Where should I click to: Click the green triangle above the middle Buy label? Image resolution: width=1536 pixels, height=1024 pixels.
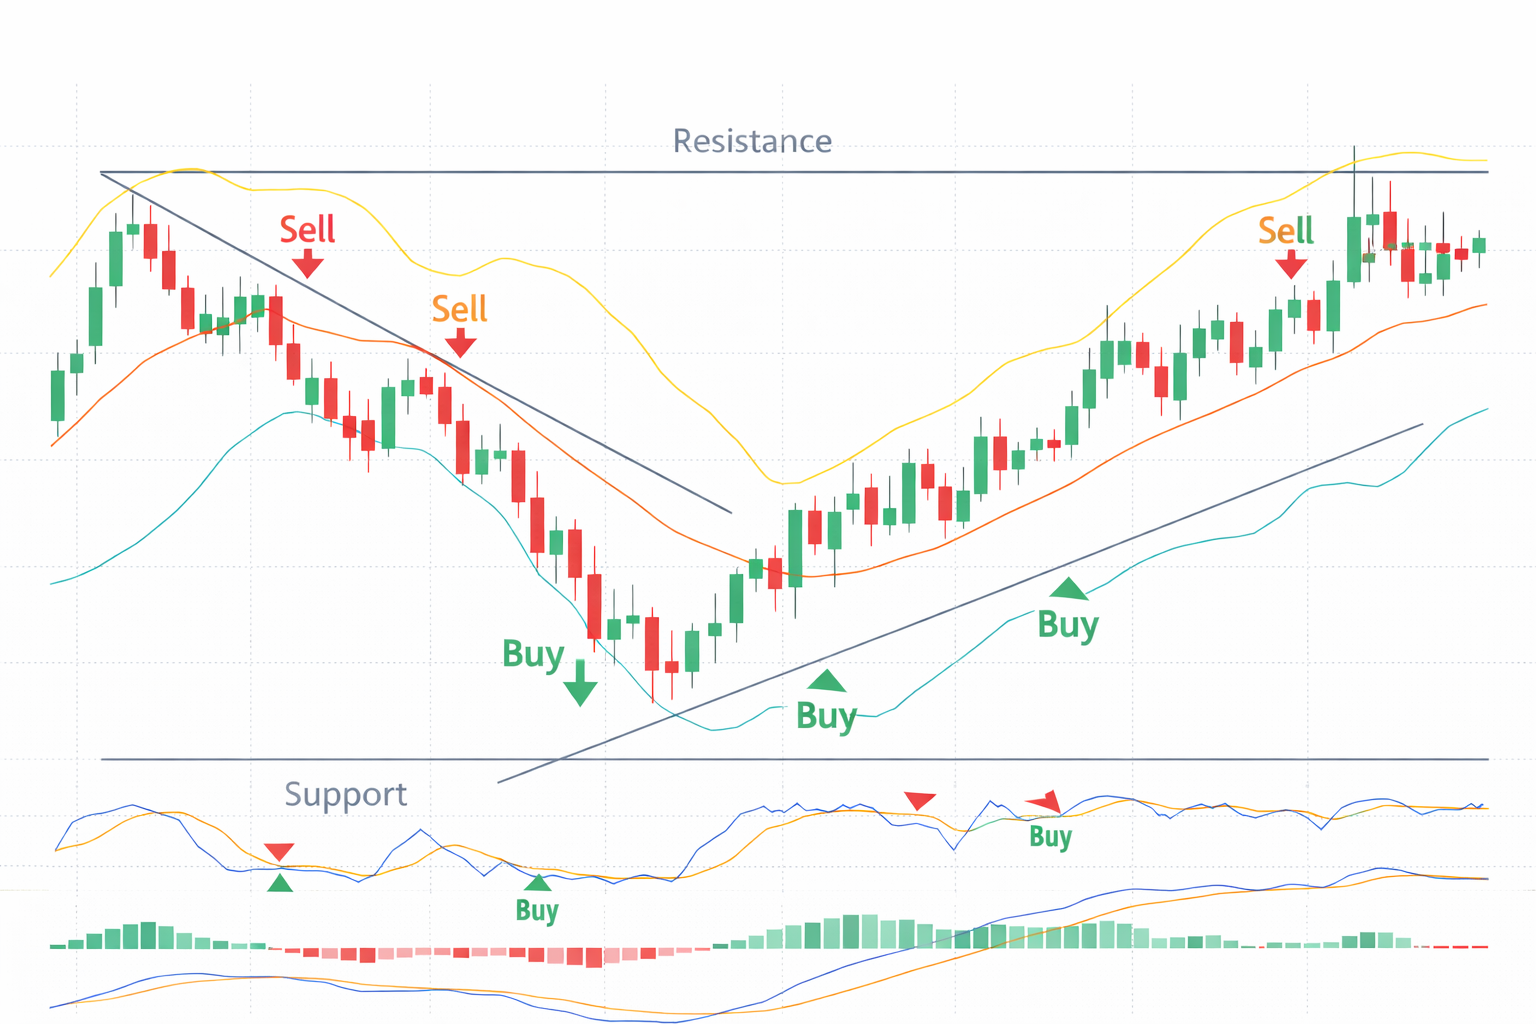tap(827, 682)
